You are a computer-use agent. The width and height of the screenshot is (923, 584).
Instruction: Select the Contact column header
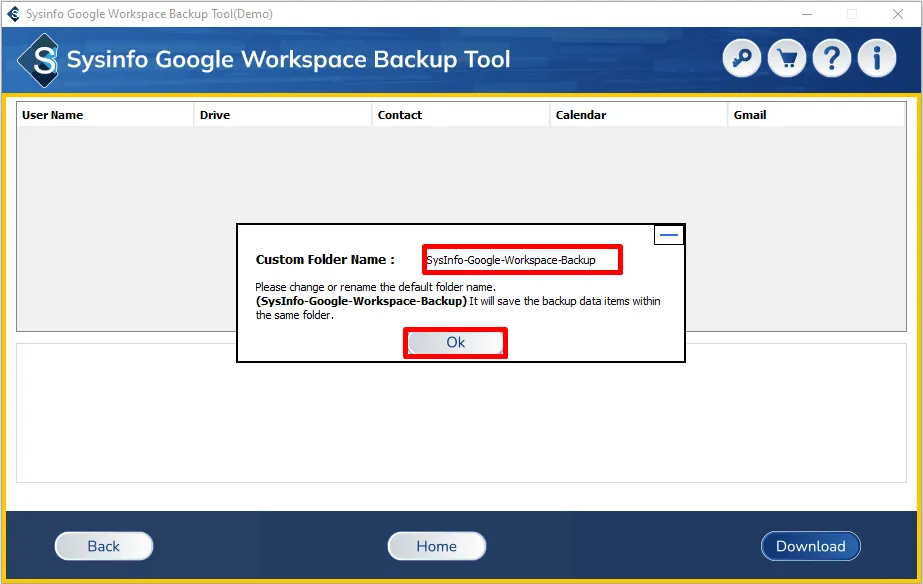click(x=461, y=115)
